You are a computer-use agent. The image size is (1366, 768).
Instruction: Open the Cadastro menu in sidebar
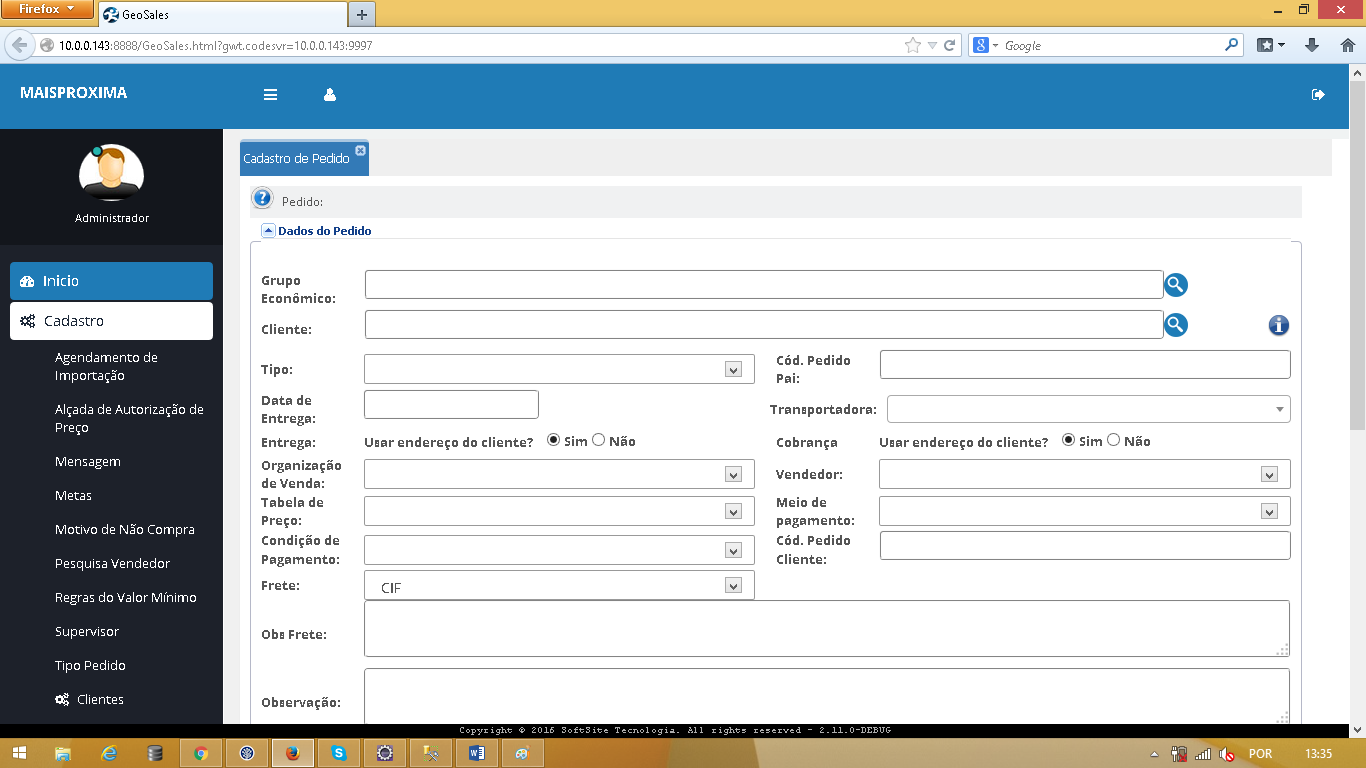point(111,321)
